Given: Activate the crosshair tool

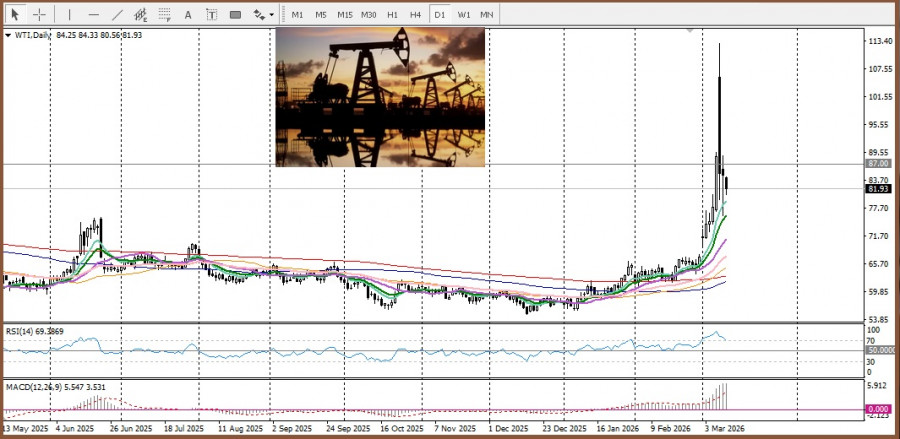Looking at the screenshot, I should [39, 15].
